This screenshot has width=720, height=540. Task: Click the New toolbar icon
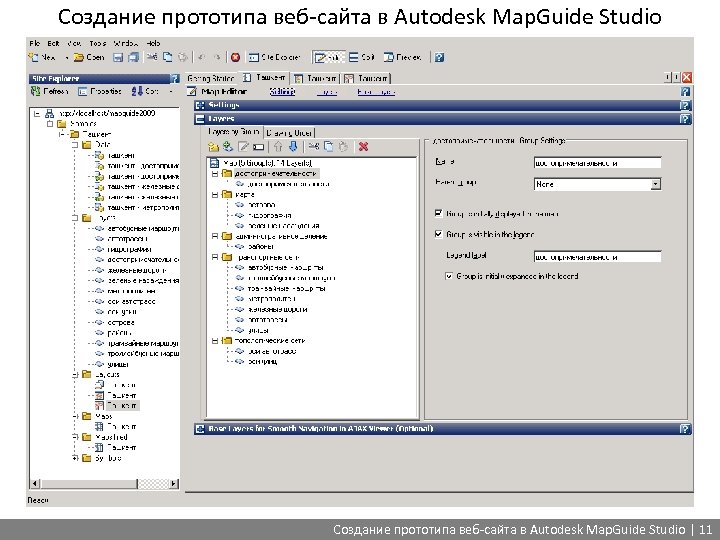pos(34,57)
